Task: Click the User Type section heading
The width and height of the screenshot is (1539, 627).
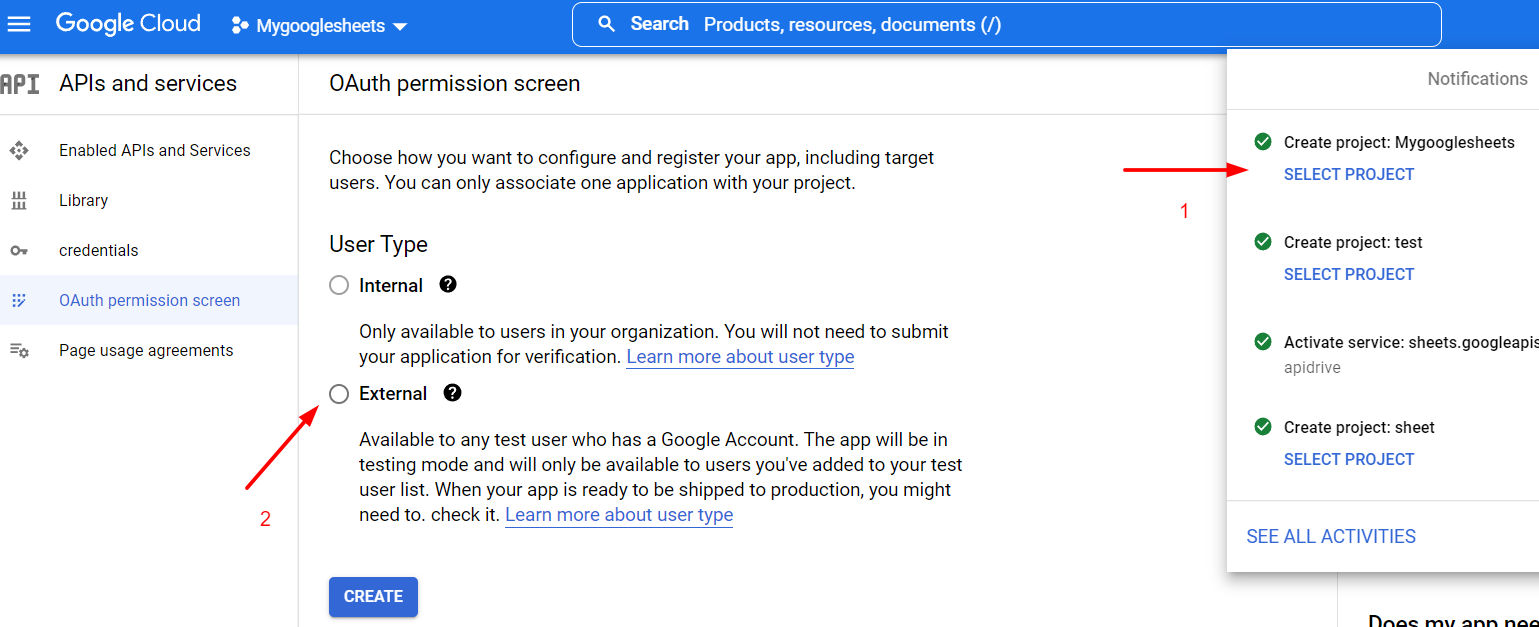Action: (x=378, y=244)
